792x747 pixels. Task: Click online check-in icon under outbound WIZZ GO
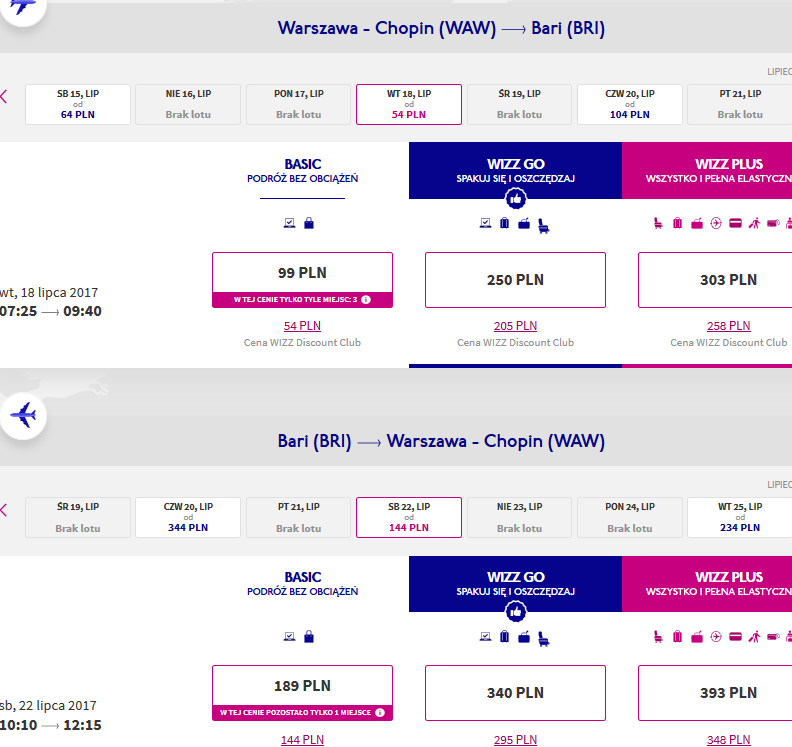pos(485,223)
